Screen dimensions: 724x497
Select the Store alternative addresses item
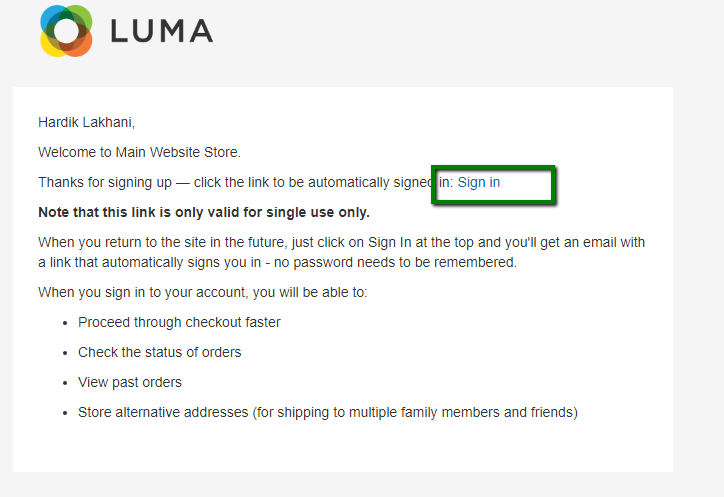pos(328,412)
